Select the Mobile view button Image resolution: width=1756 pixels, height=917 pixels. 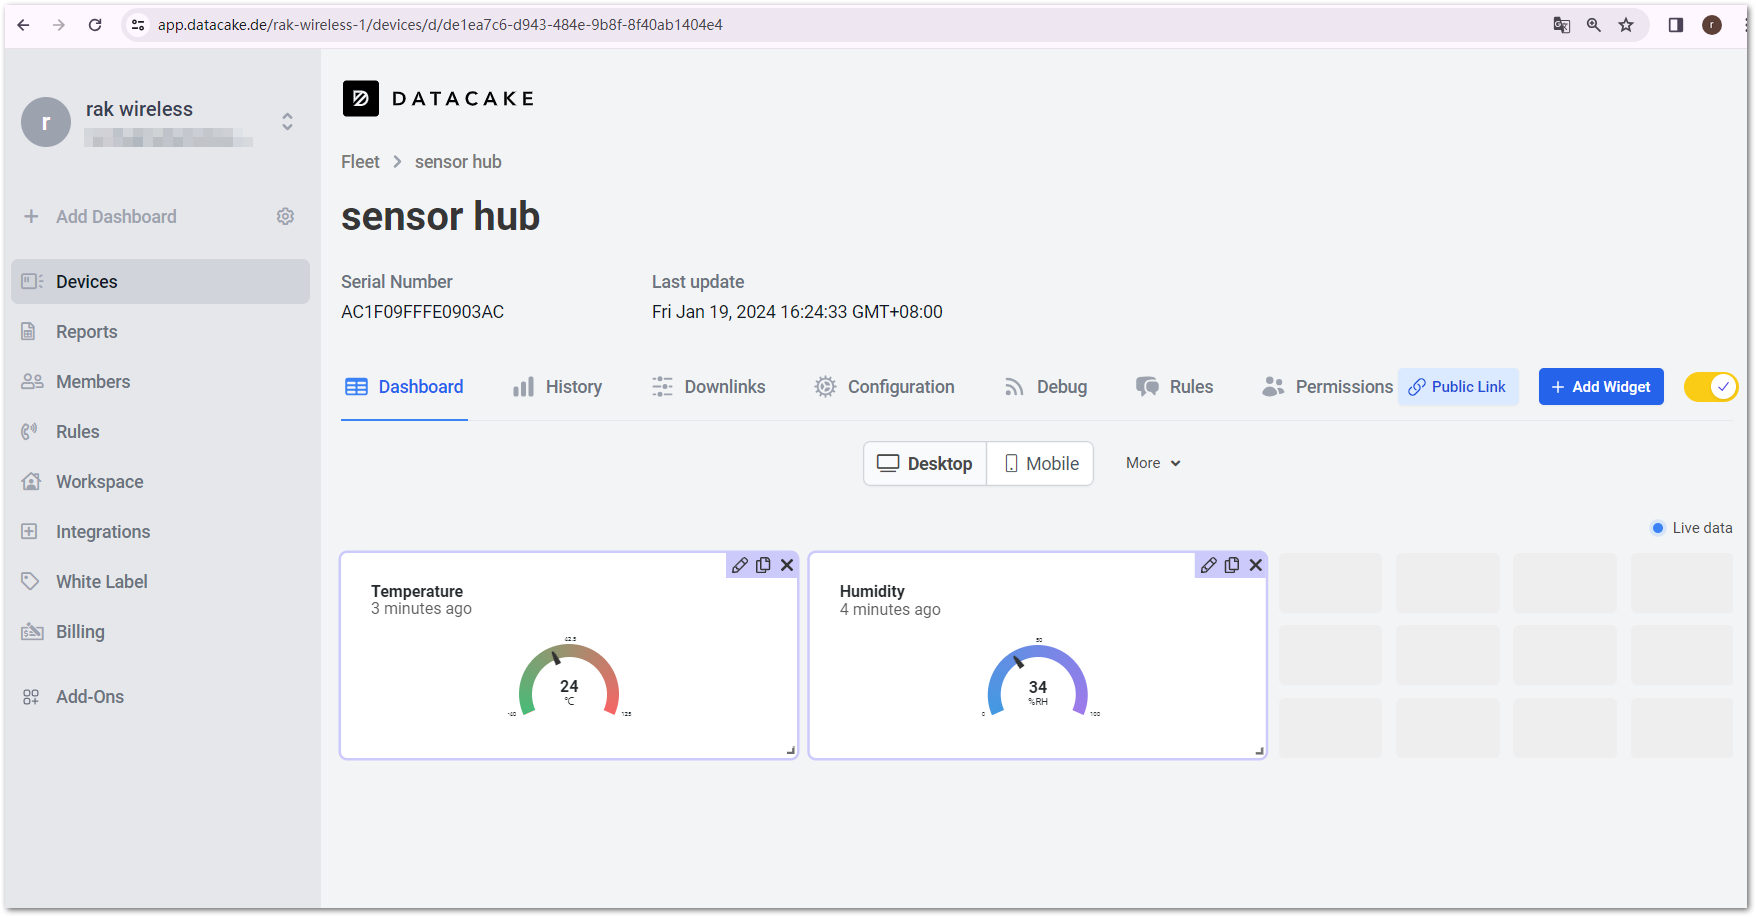point(1041,464)
